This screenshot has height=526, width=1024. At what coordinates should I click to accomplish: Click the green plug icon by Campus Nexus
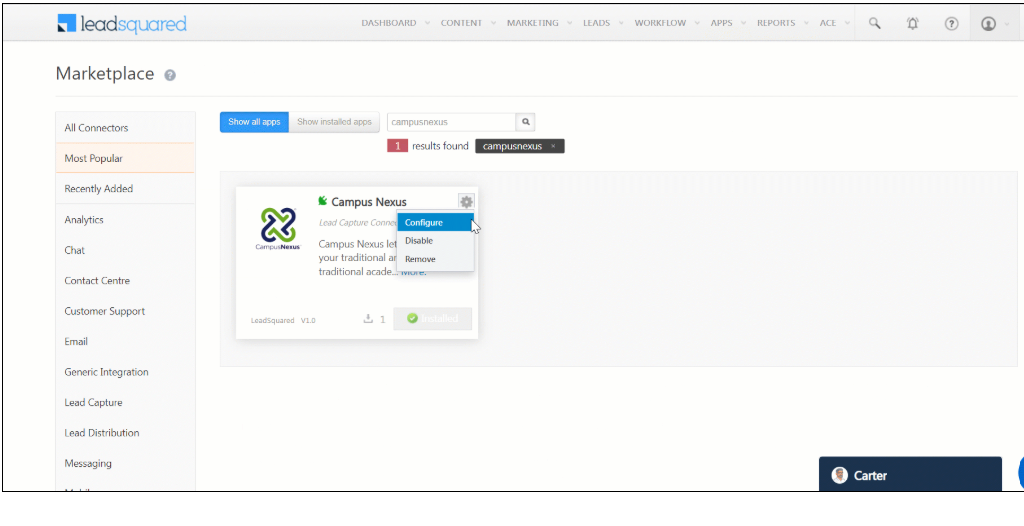tap(323, 201)
